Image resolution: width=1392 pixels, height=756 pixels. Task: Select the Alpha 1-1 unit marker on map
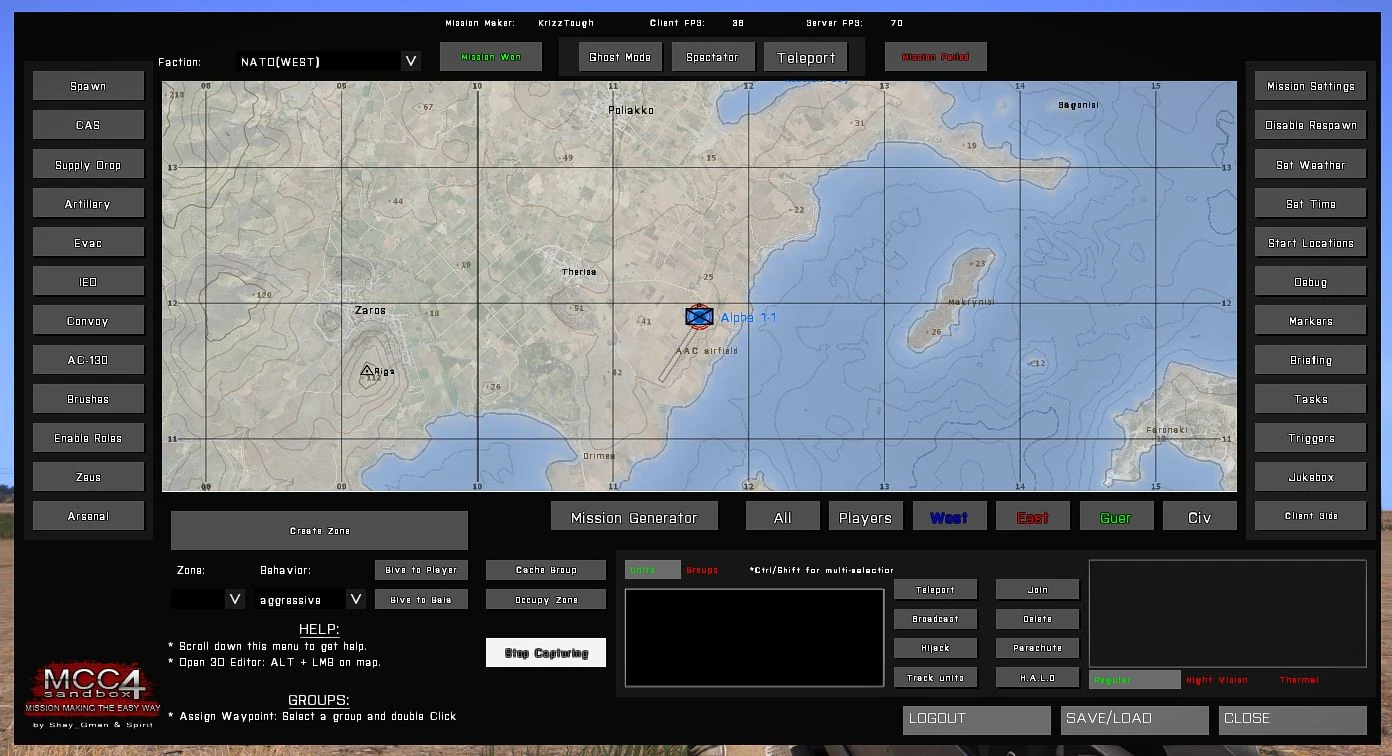(x=699, y=317)
